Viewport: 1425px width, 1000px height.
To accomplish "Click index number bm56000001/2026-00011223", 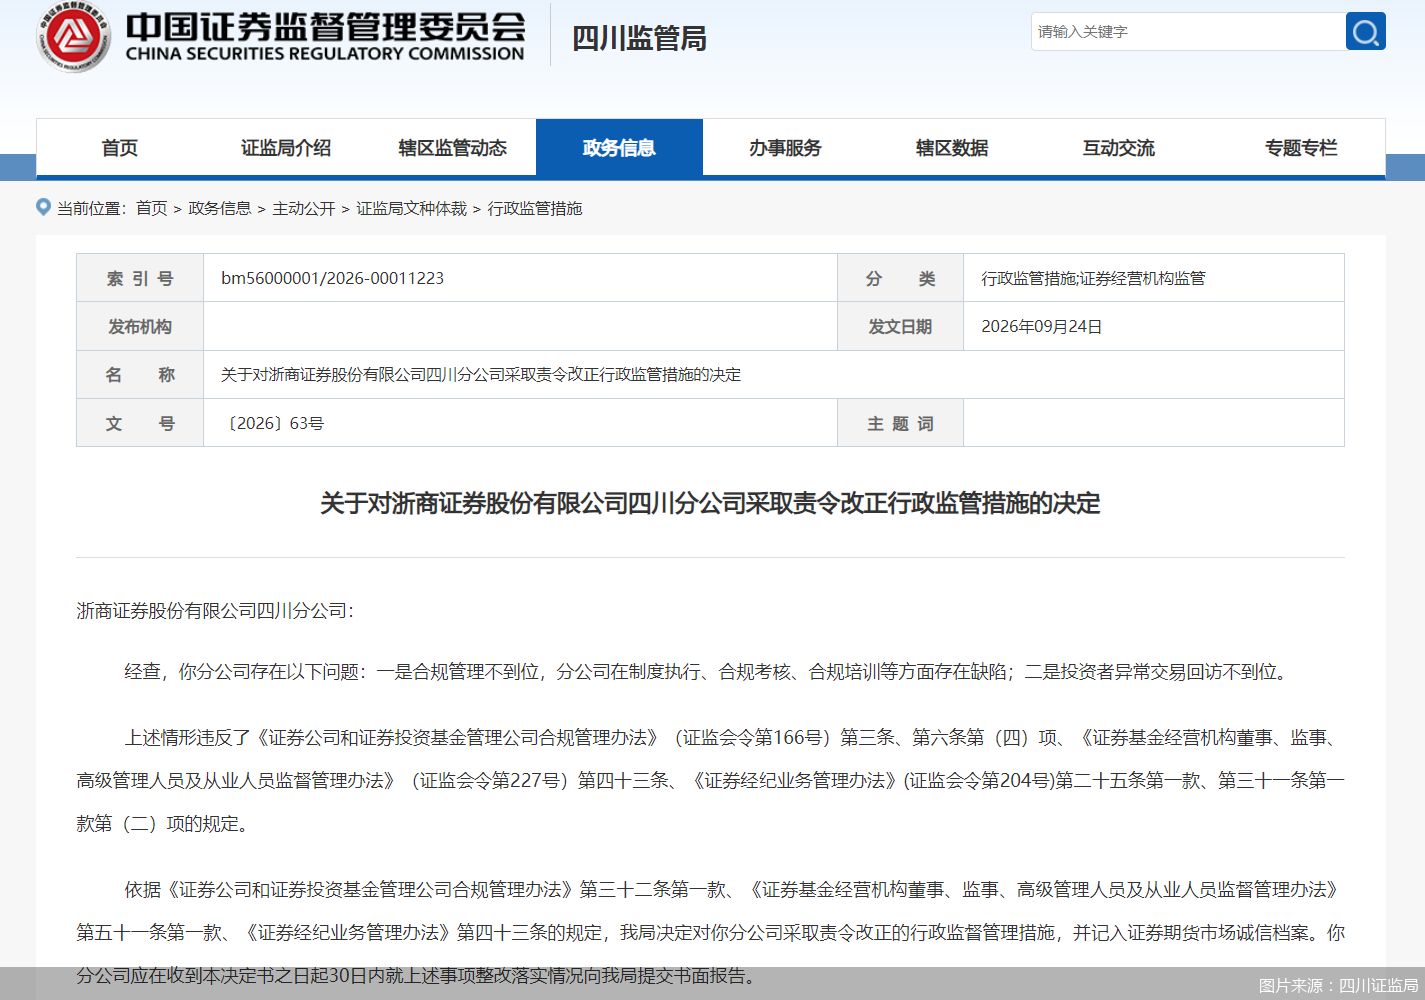I will click(333, 278).
